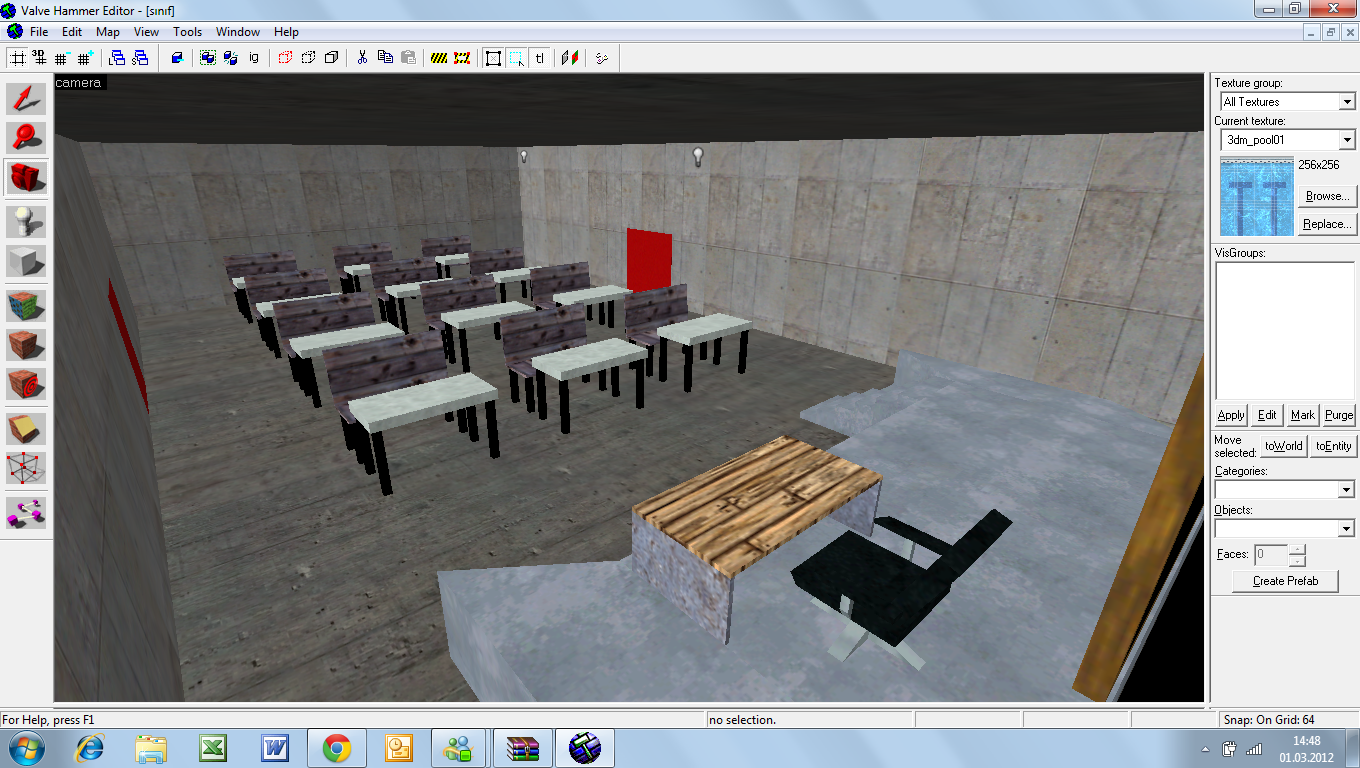Toggle the 3D grid button
This screenshot has height=768, width=1360.
(40, 58)
